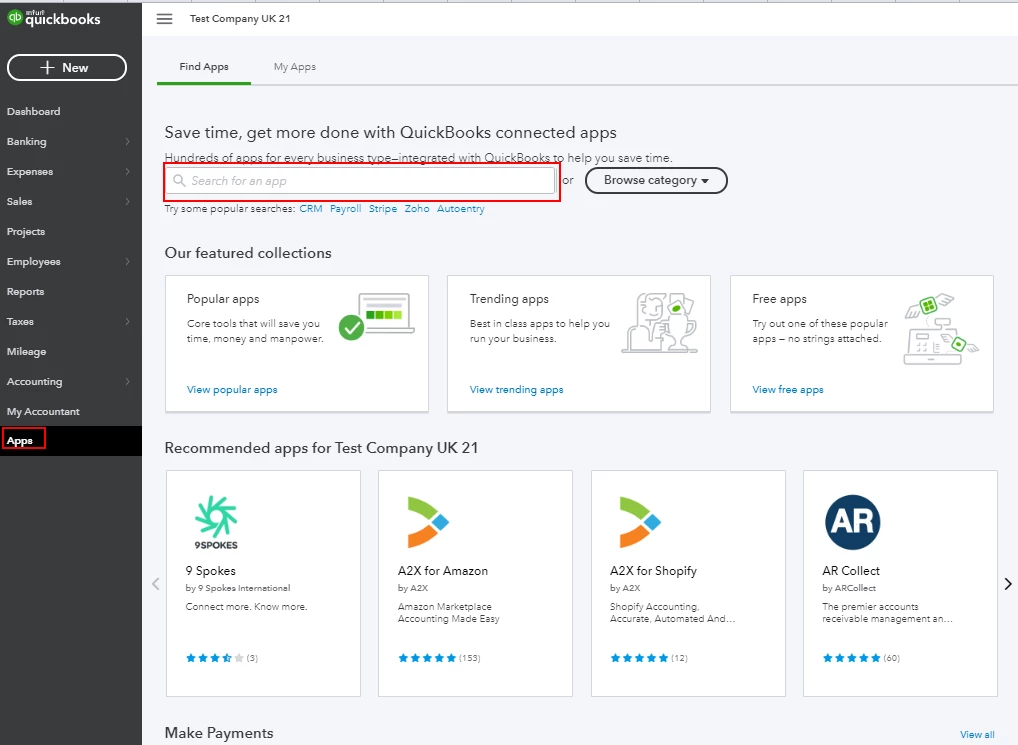
Task: Click the AR Collect logo
Action: click(x=852, y=522)
